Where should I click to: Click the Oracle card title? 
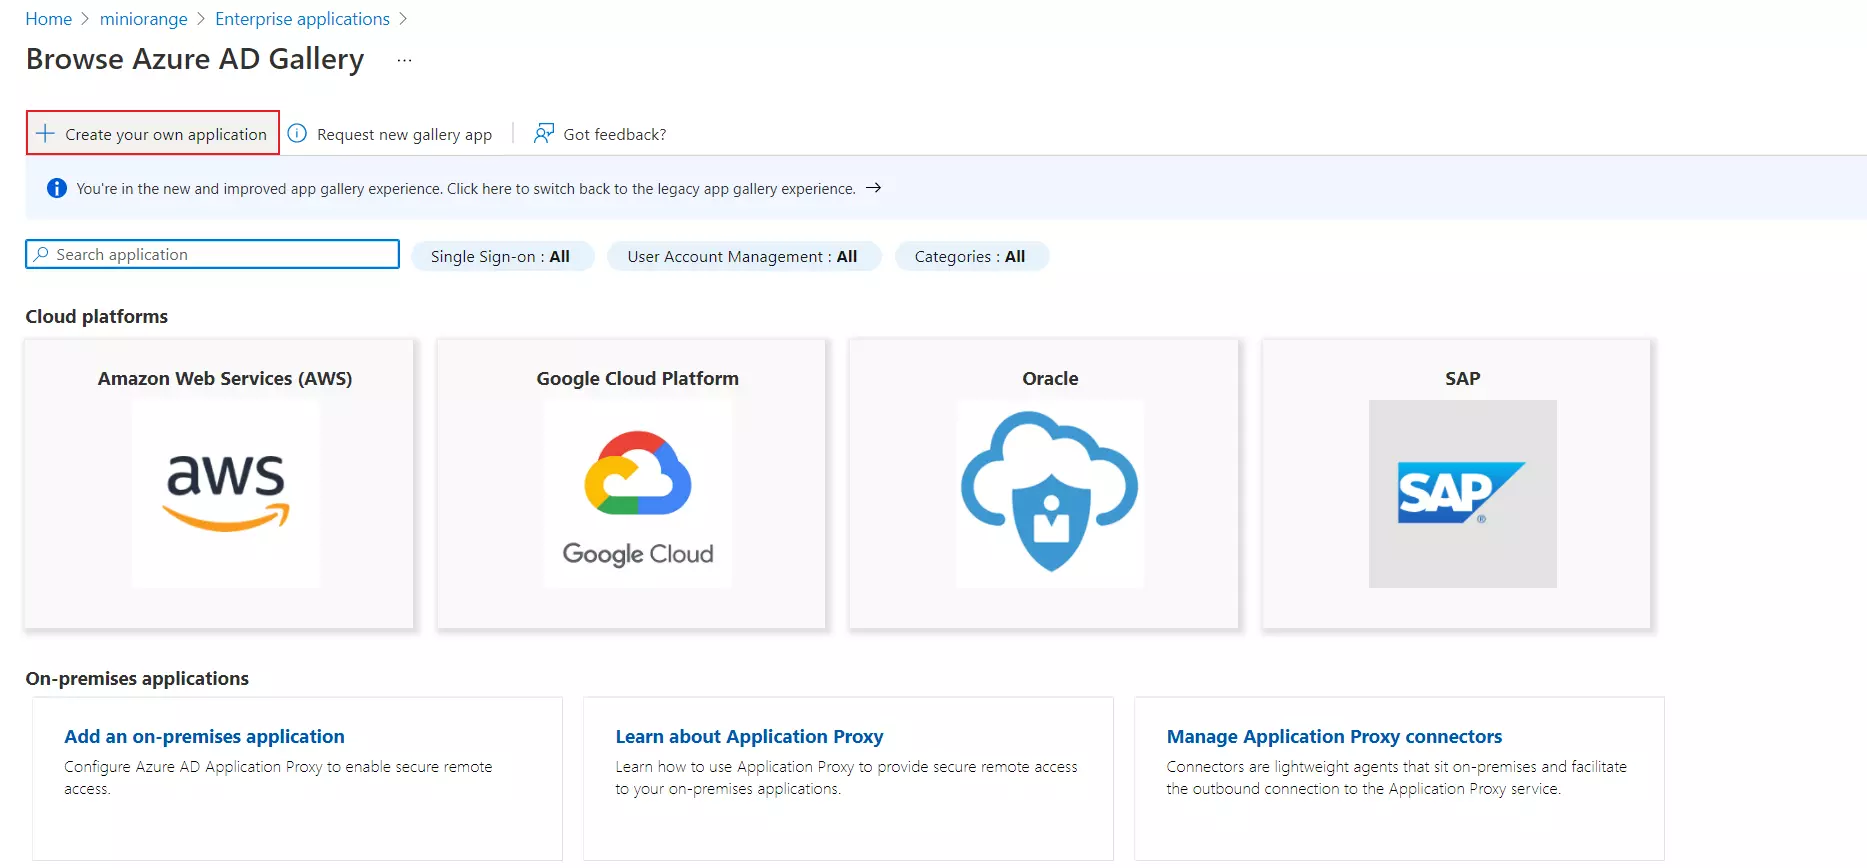[x=1050, y=378]
